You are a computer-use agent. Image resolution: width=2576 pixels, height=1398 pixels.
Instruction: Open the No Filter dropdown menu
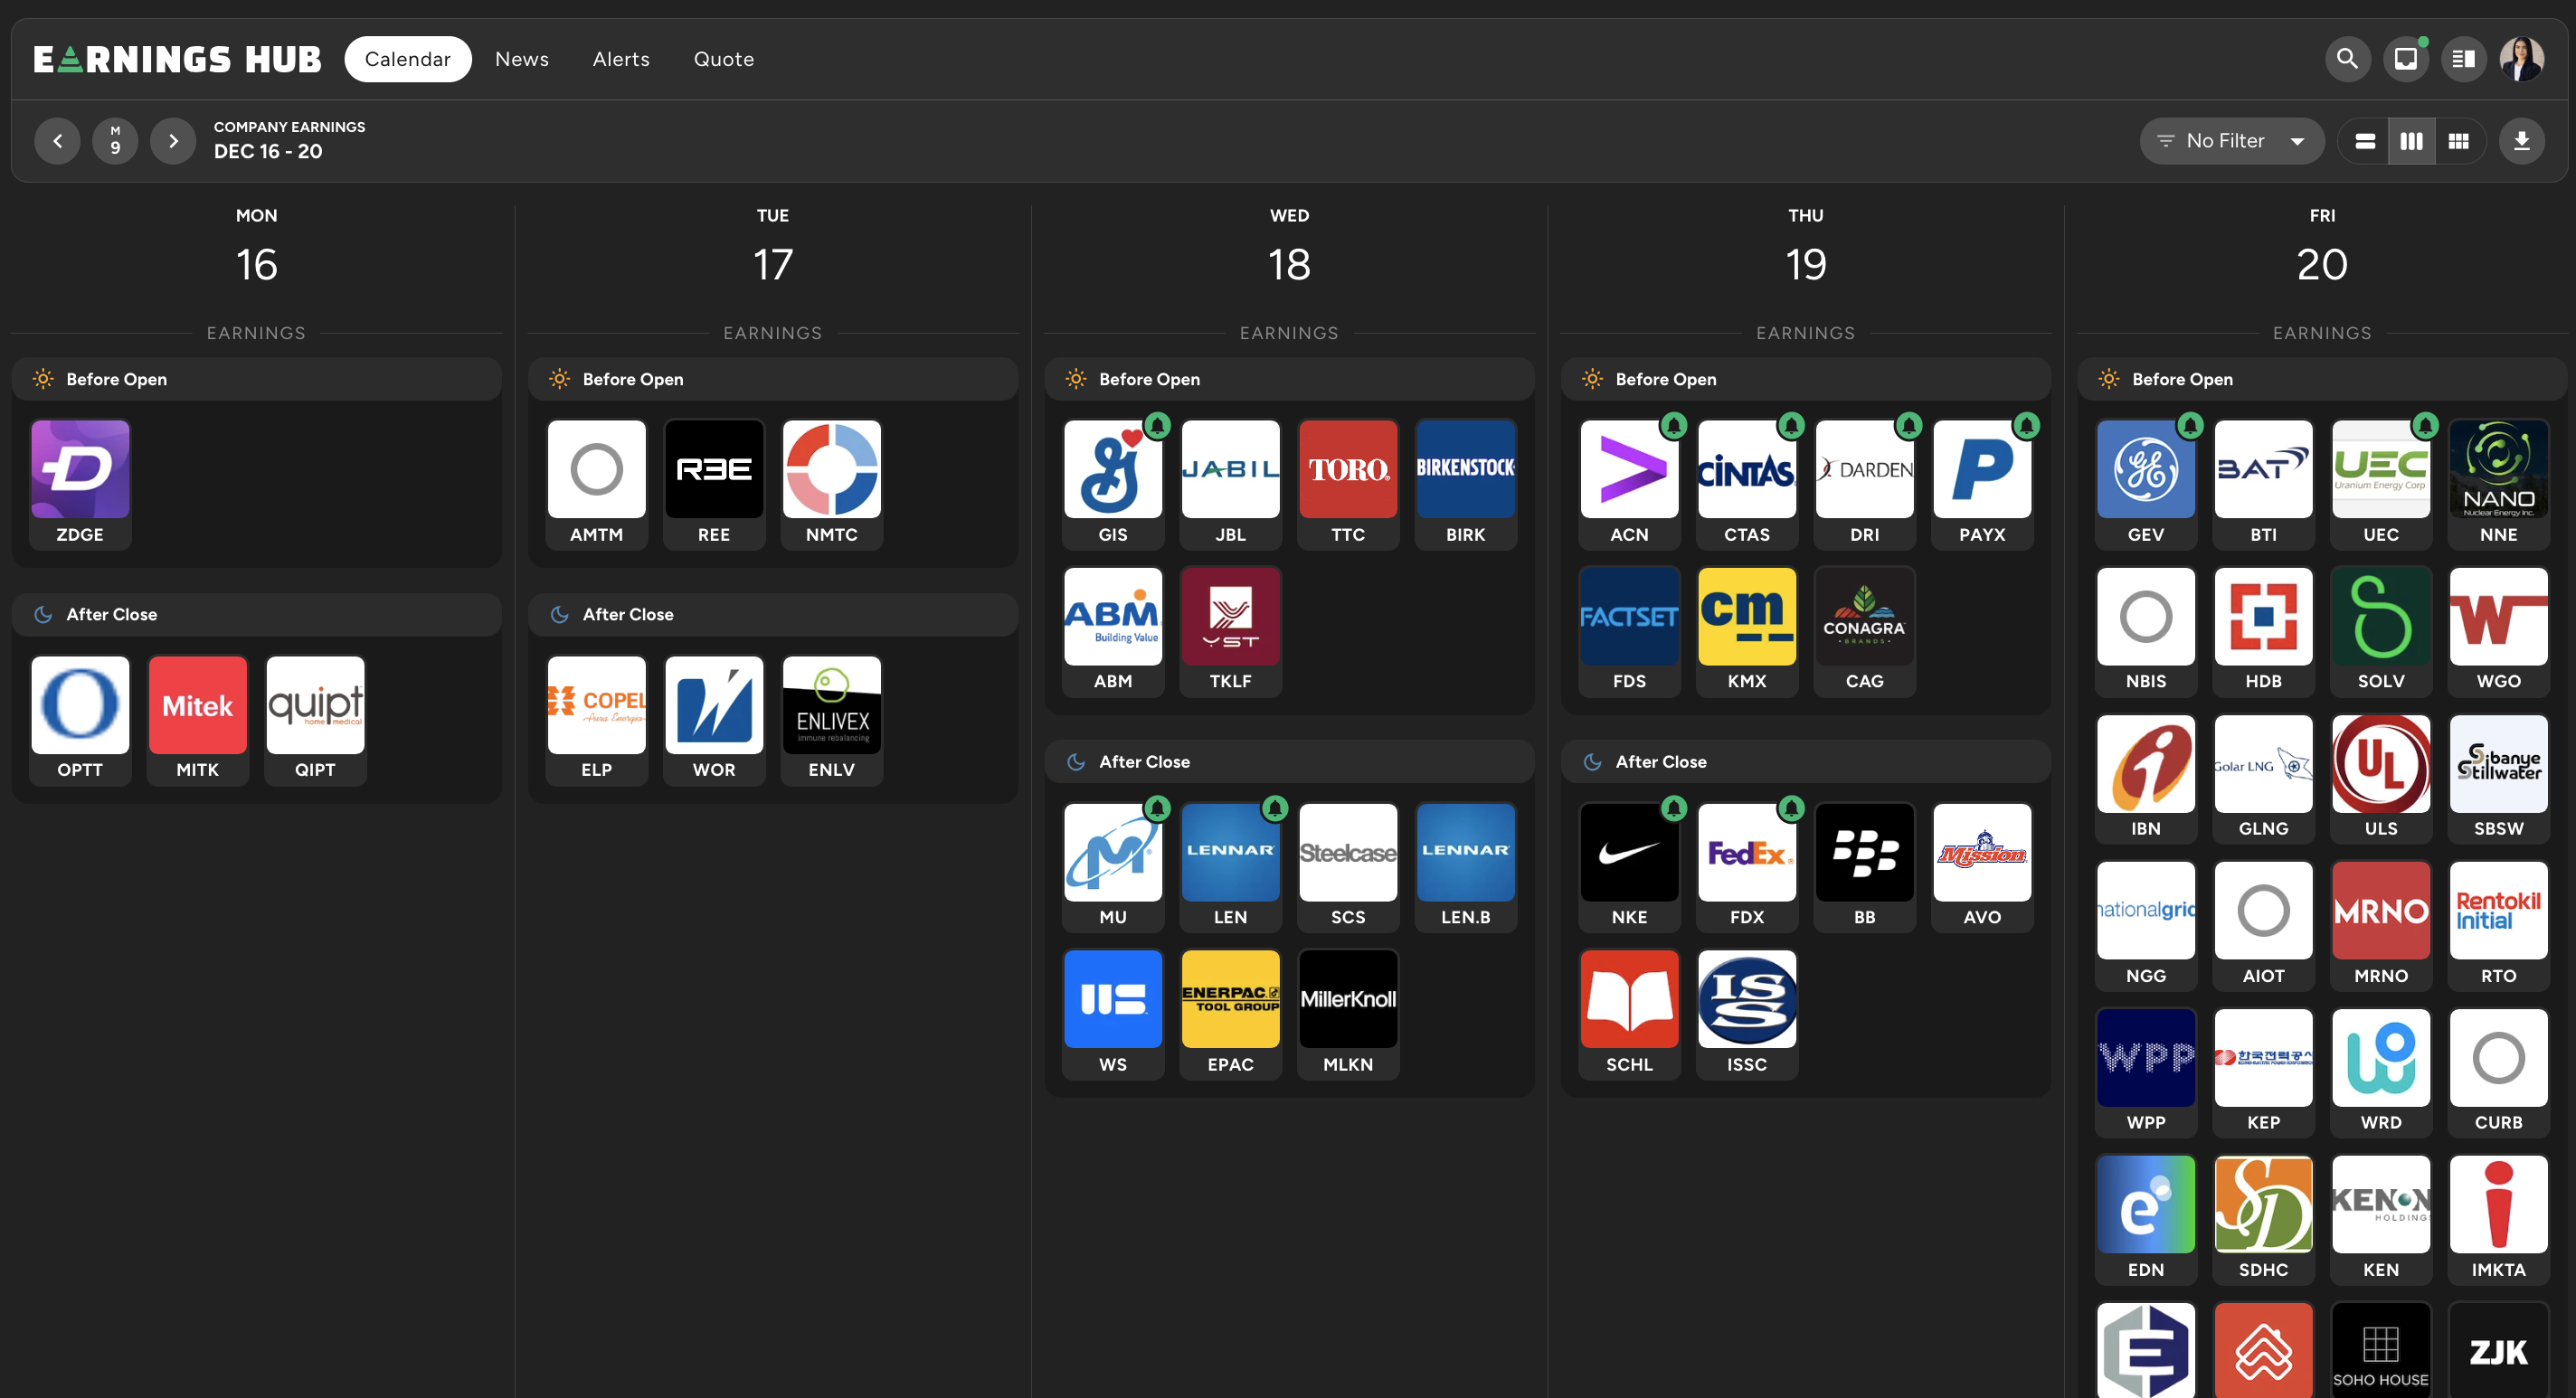(2230, 139)
